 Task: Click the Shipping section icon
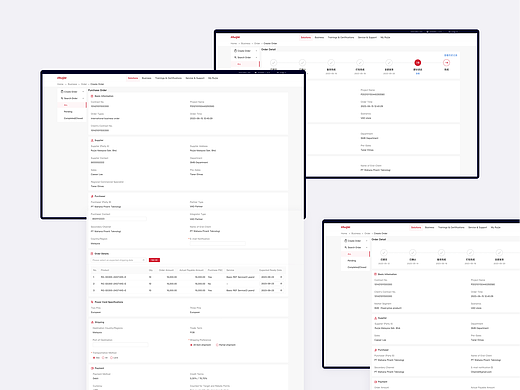[92, 322]
